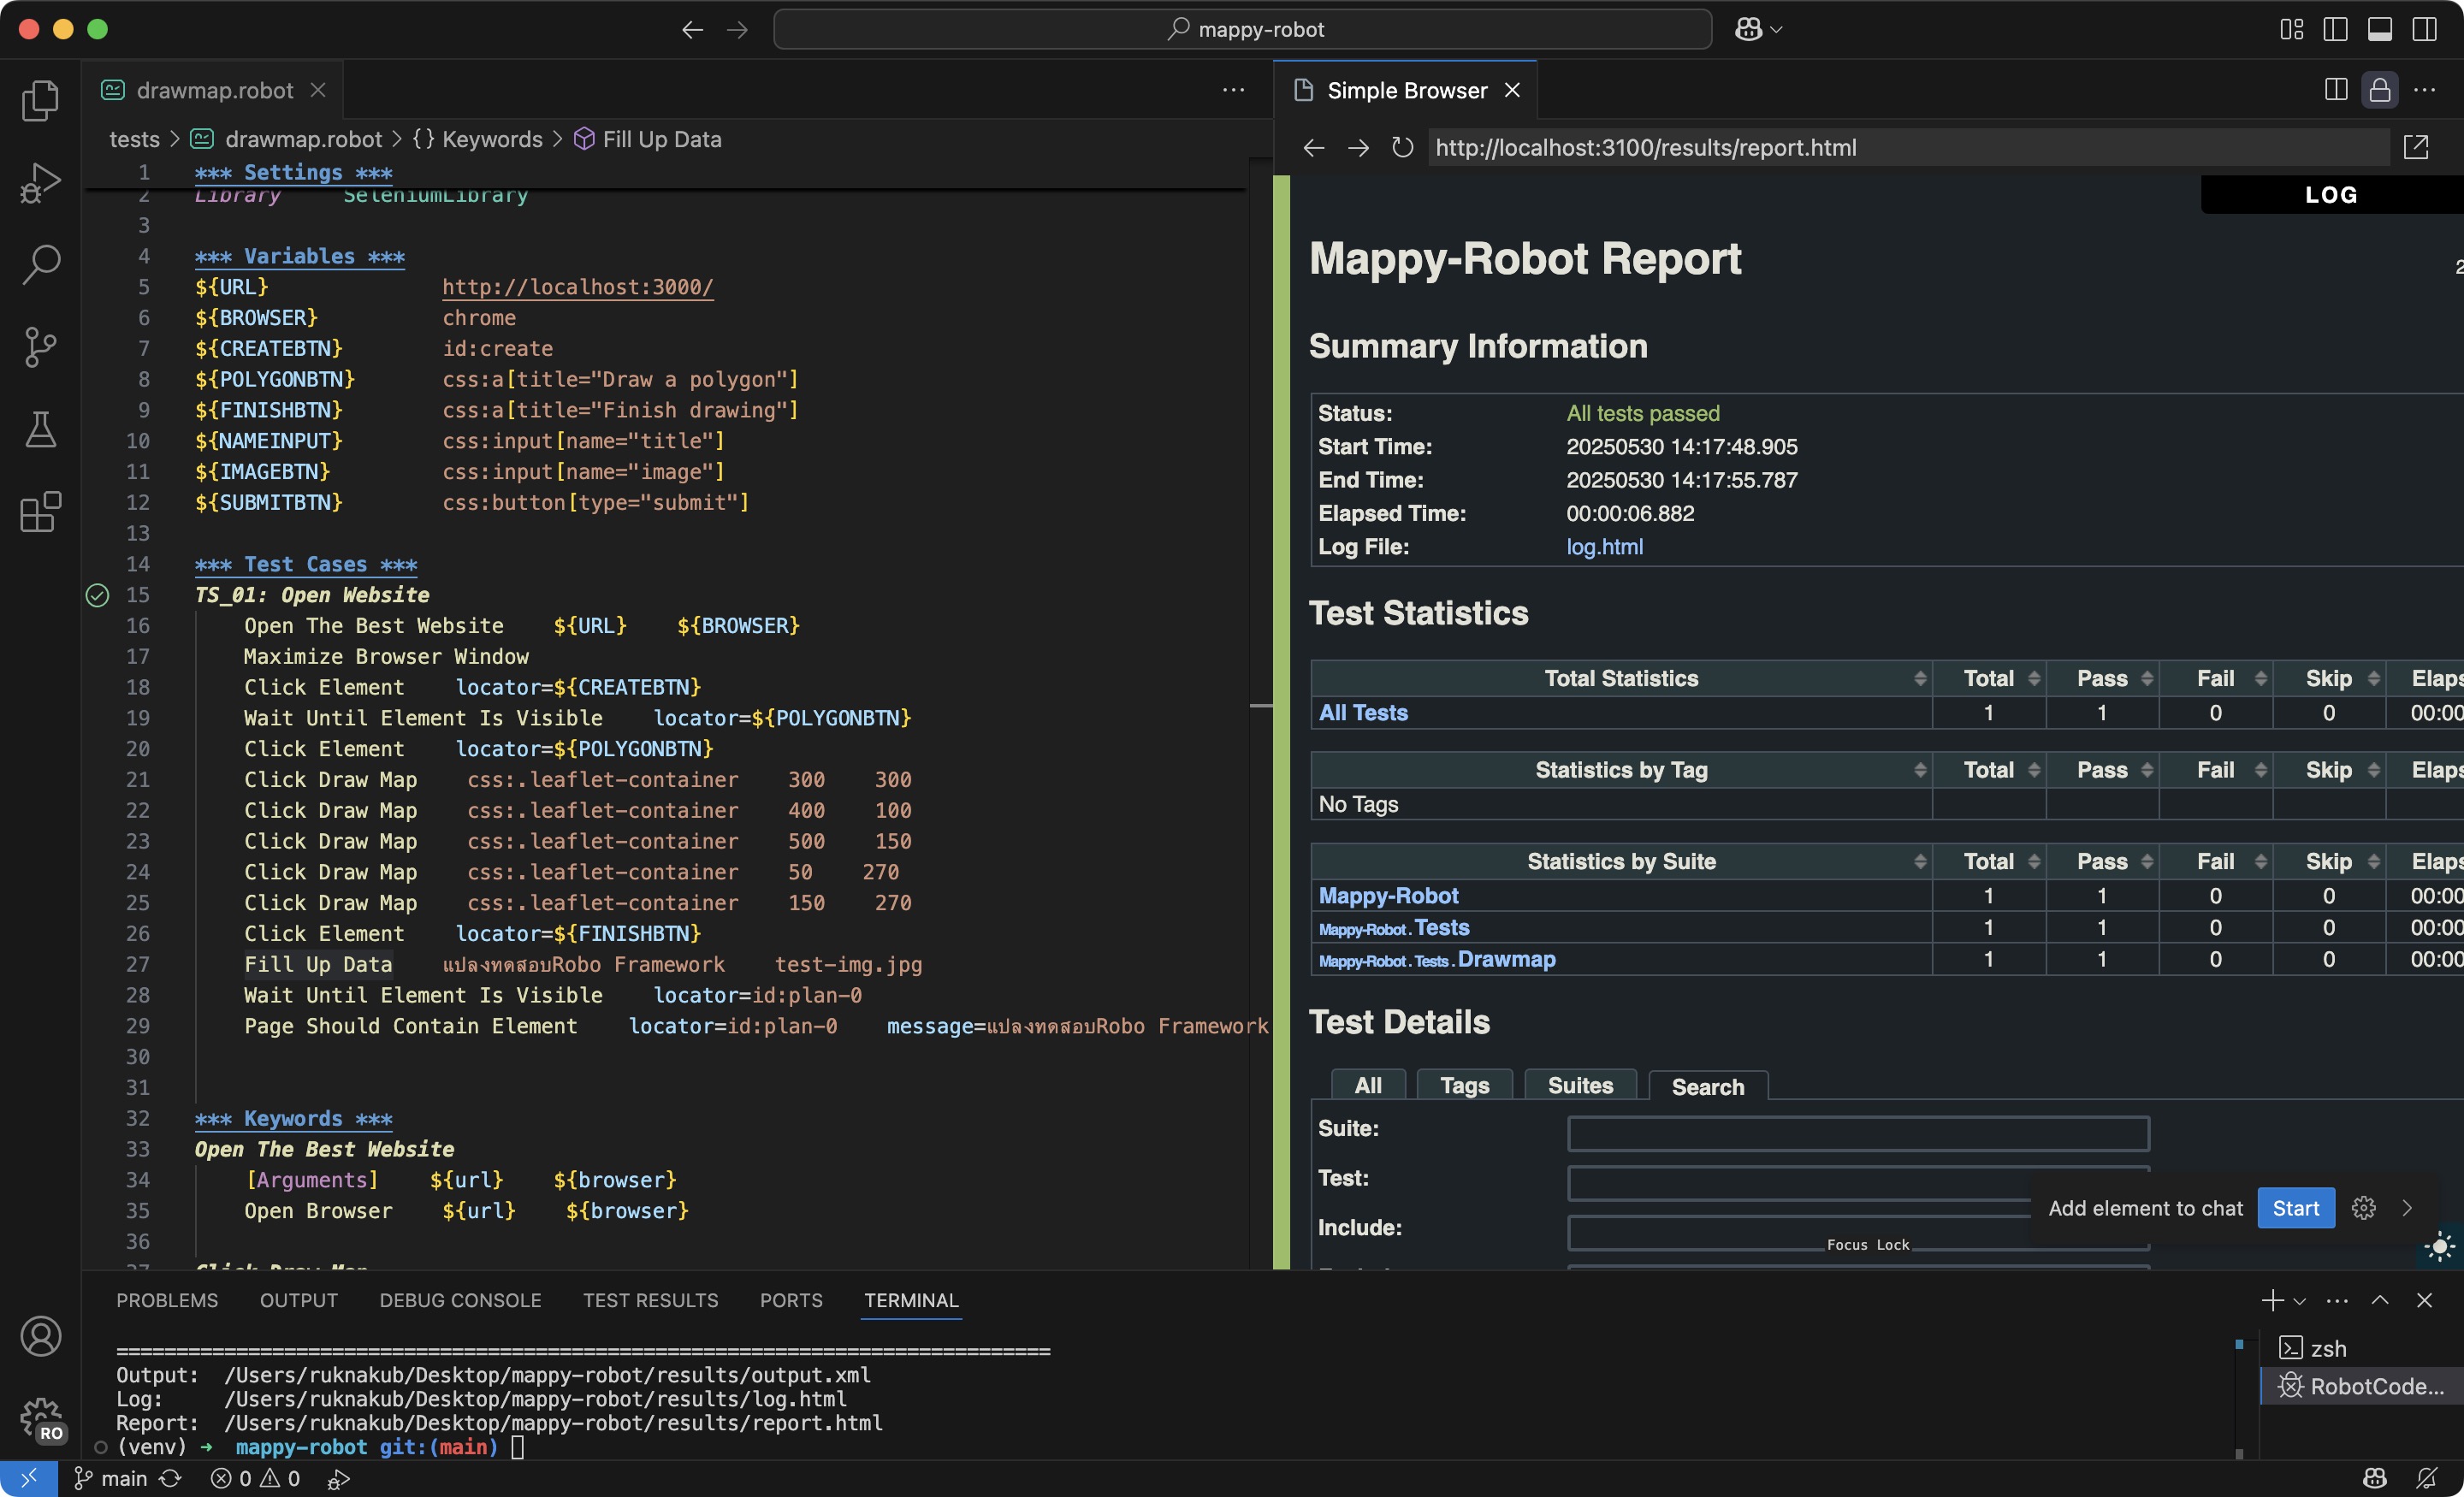Create a new terminal with plus icon
This screenshot has width=2464, height=1497.
[2272, 1300]
